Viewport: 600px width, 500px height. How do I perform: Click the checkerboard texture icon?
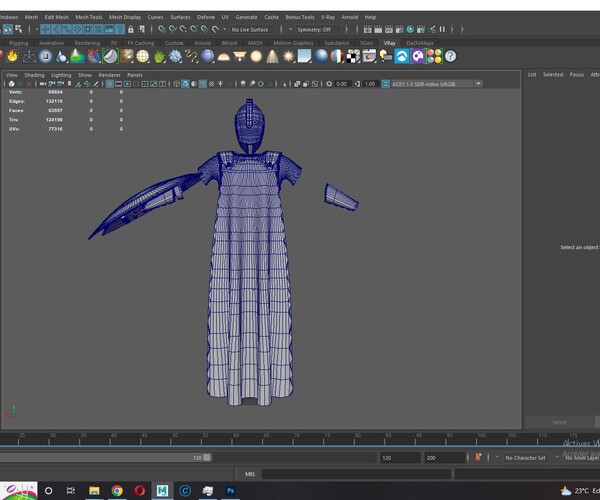coord(353,56)
